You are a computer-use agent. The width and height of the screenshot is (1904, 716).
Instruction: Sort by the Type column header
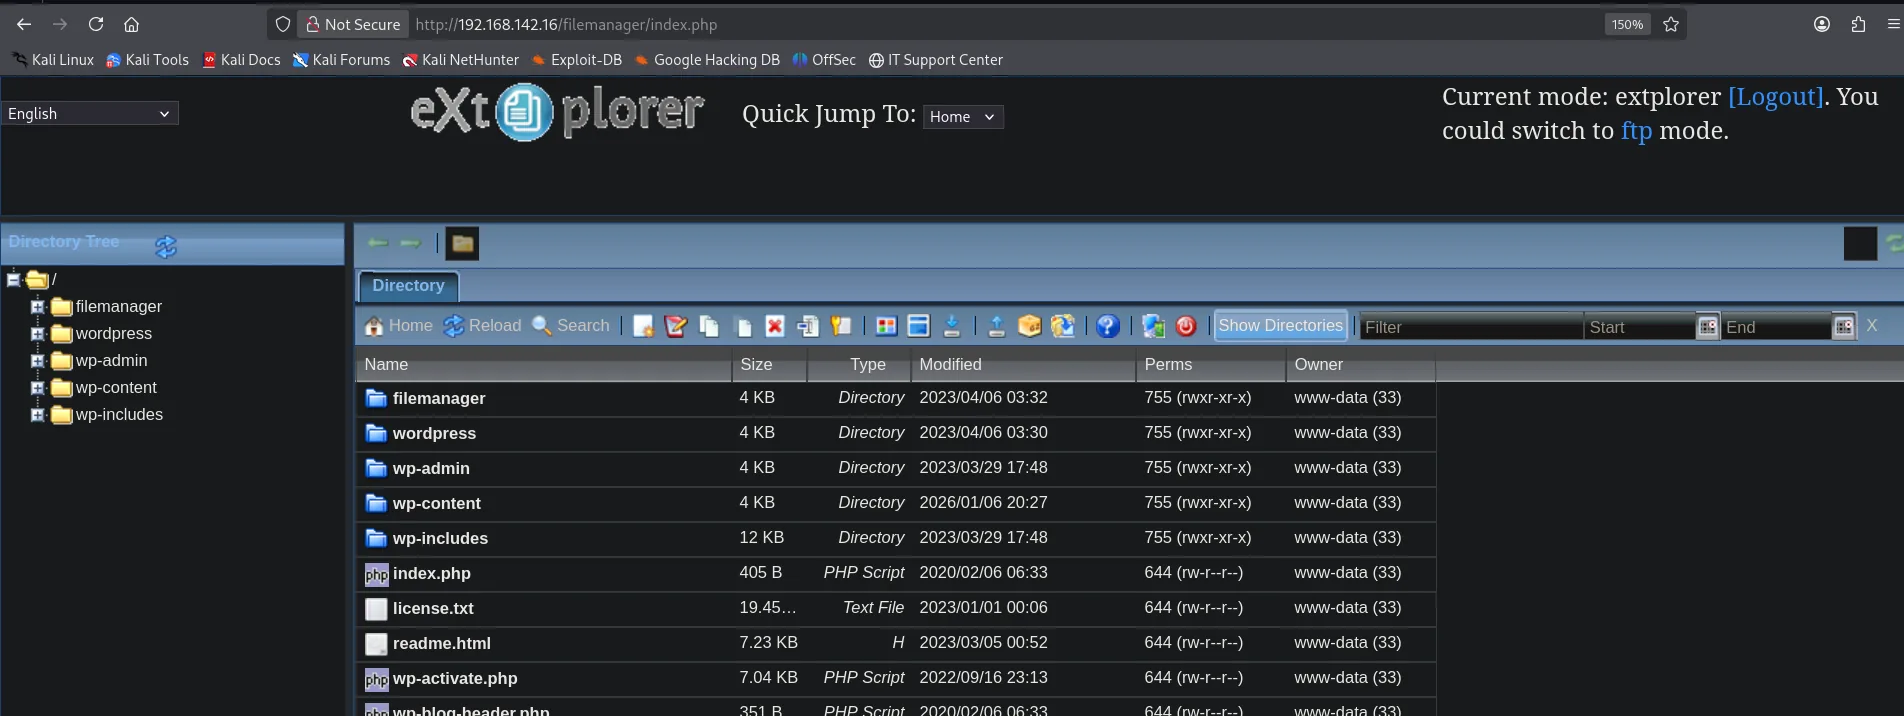(859, 365)
